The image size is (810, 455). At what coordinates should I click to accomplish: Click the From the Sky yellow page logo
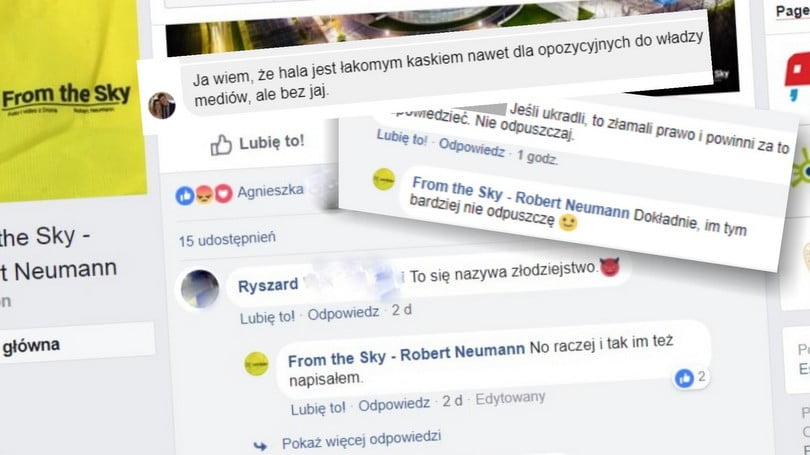click(x=66, y=97)
